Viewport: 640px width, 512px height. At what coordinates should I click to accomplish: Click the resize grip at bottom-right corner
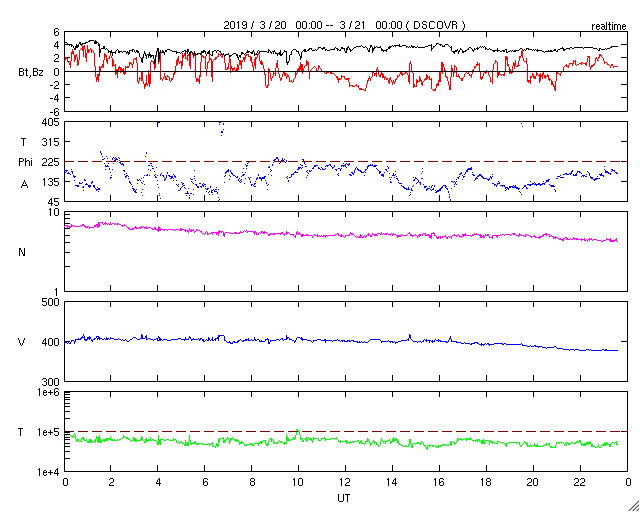coord(634,506)
